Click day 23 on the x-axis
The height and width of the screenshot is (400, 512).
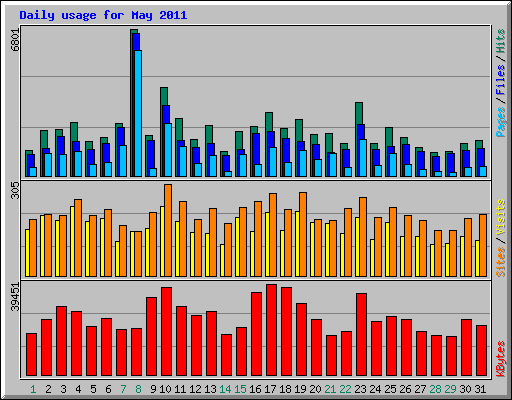(x=360, y=389)
